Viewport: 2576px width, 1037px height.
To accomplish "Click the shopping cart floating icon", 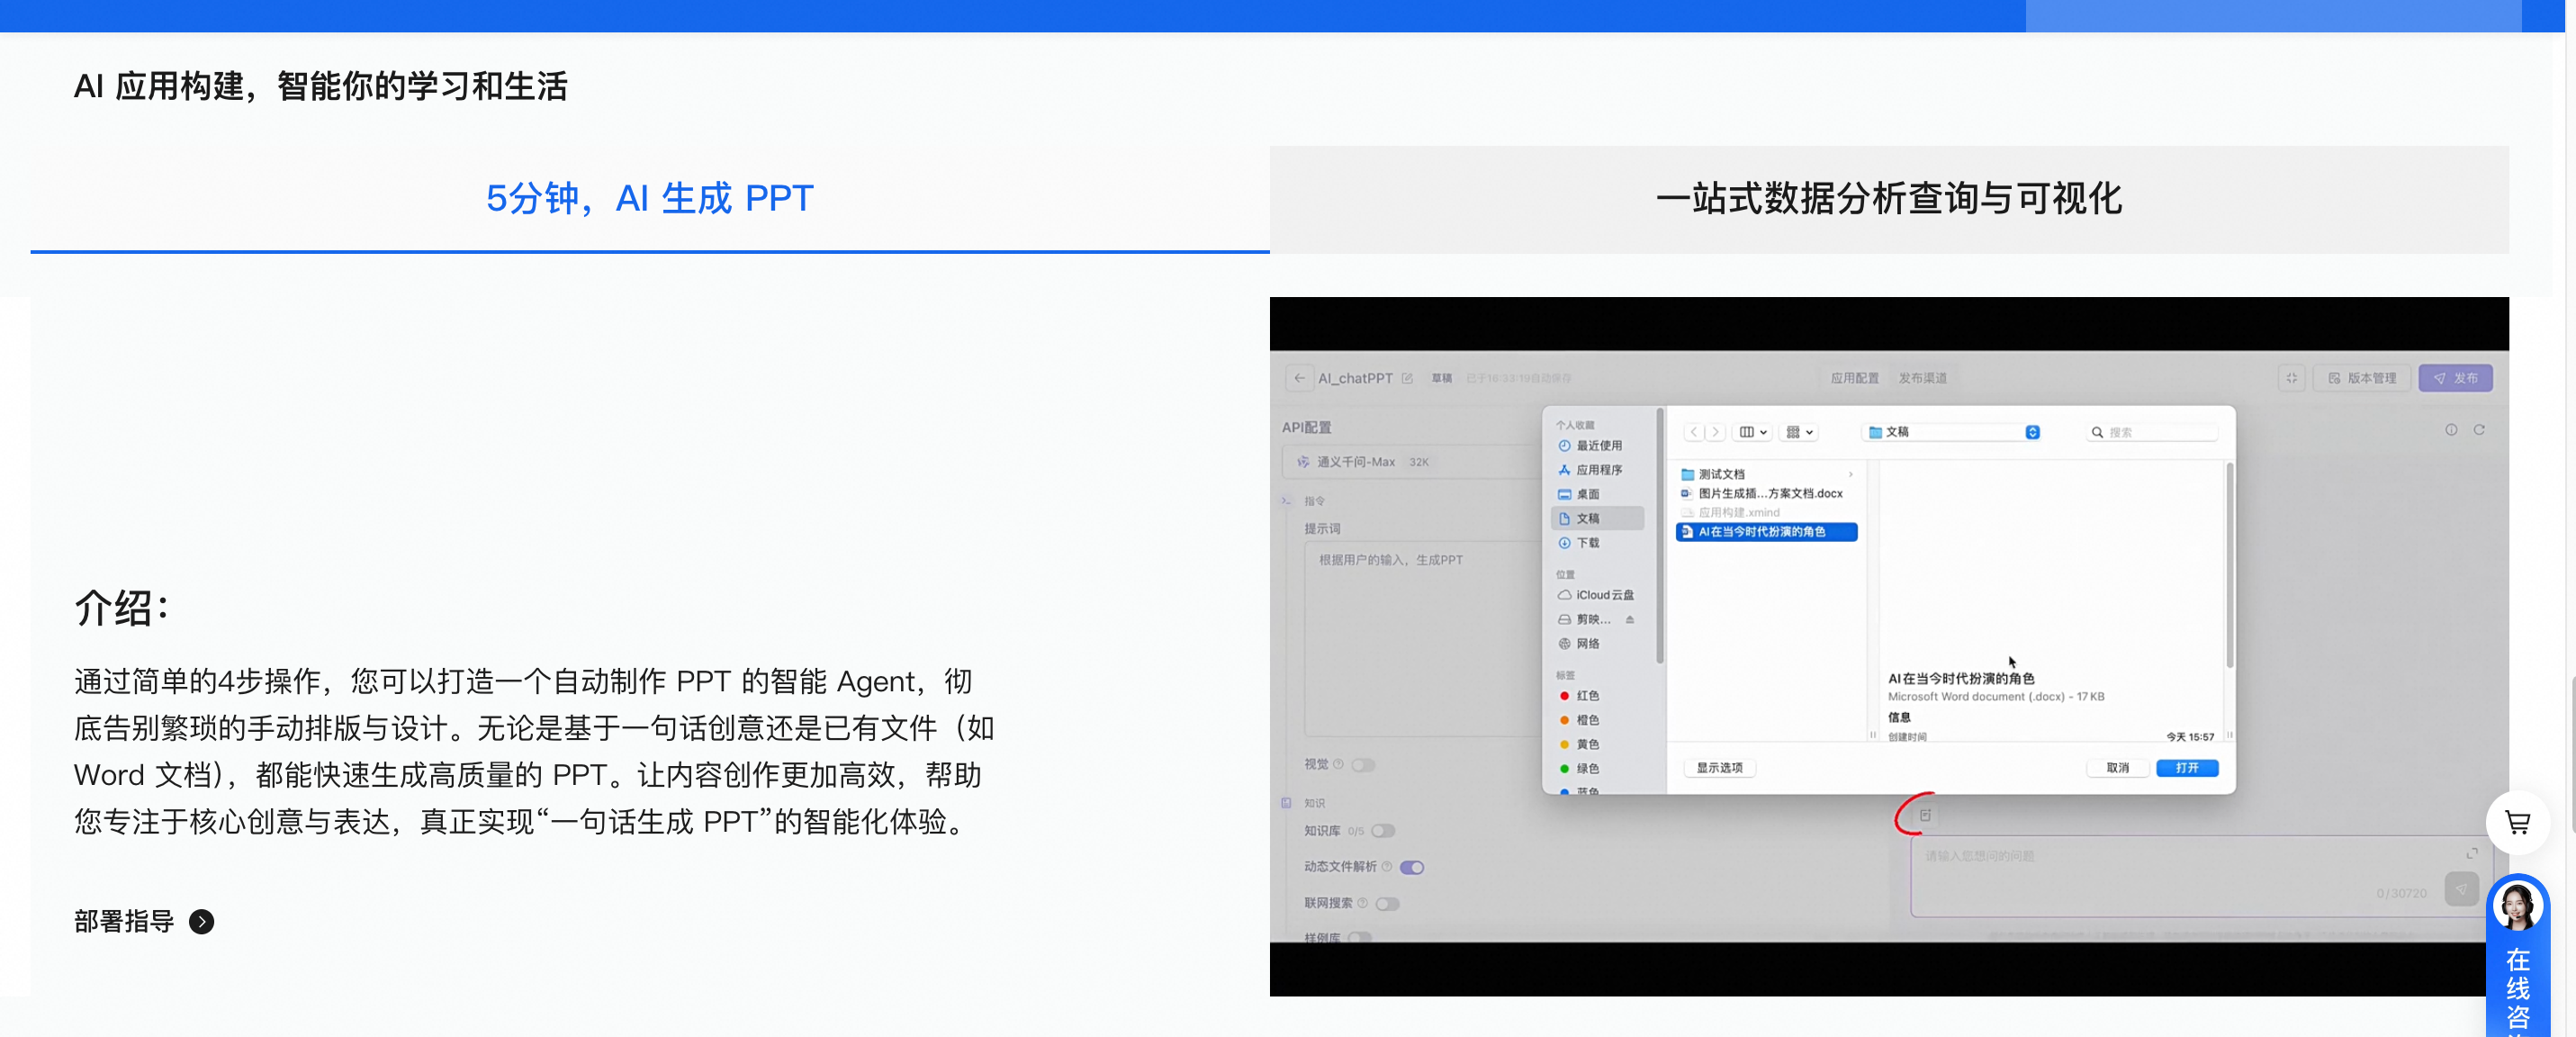I will click(2518, 823).
